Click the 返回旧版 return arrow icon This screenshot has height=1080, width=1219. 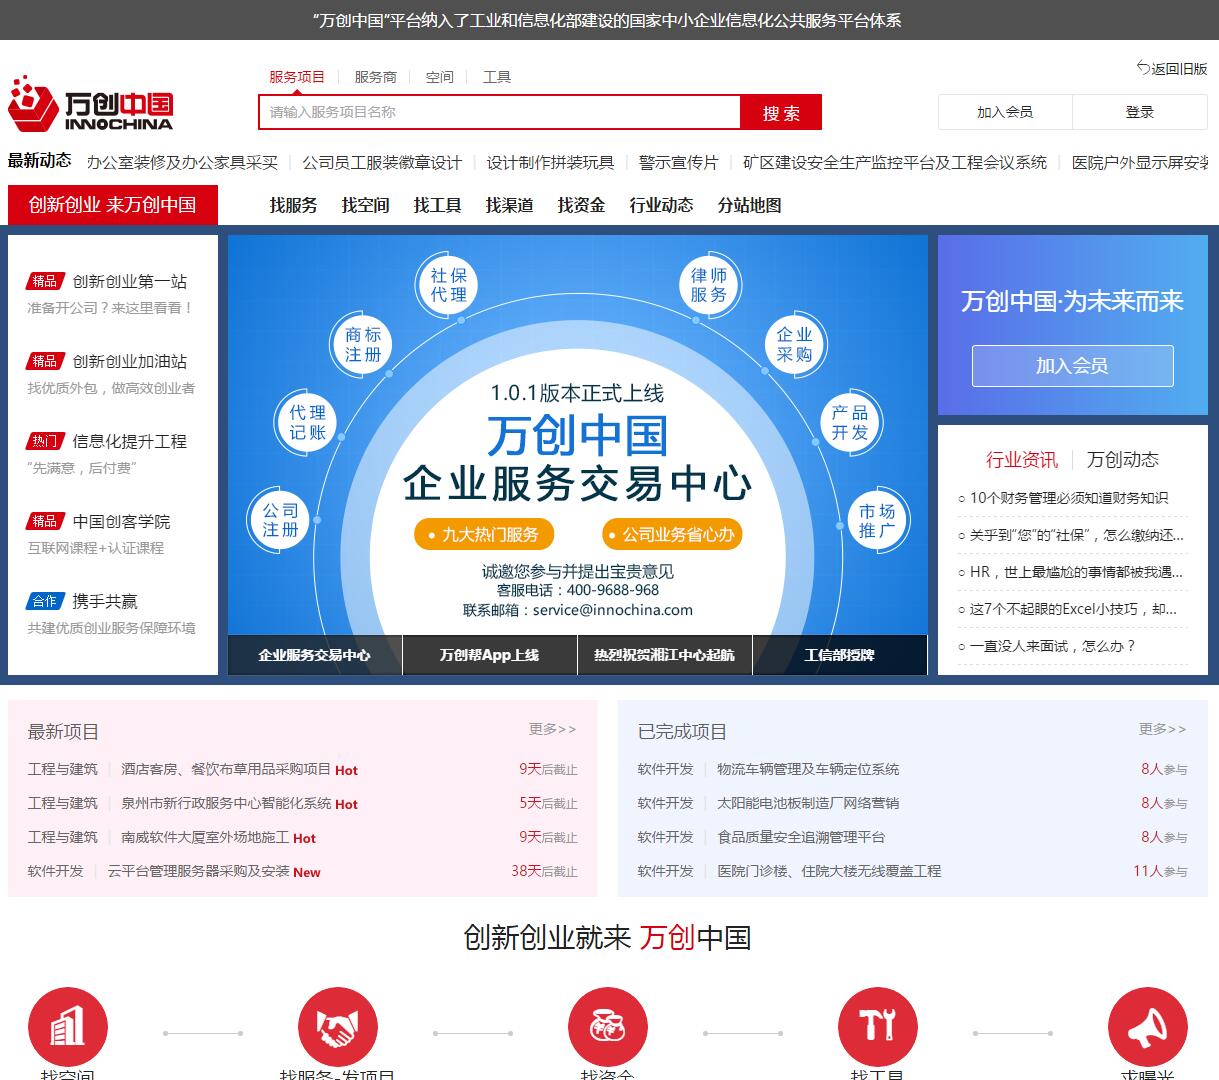point(1143,68)
